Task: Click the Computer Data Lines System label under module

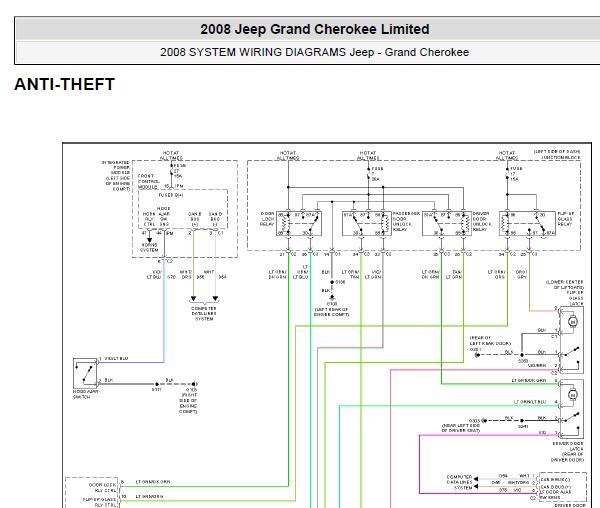Action: click(204, 313)
